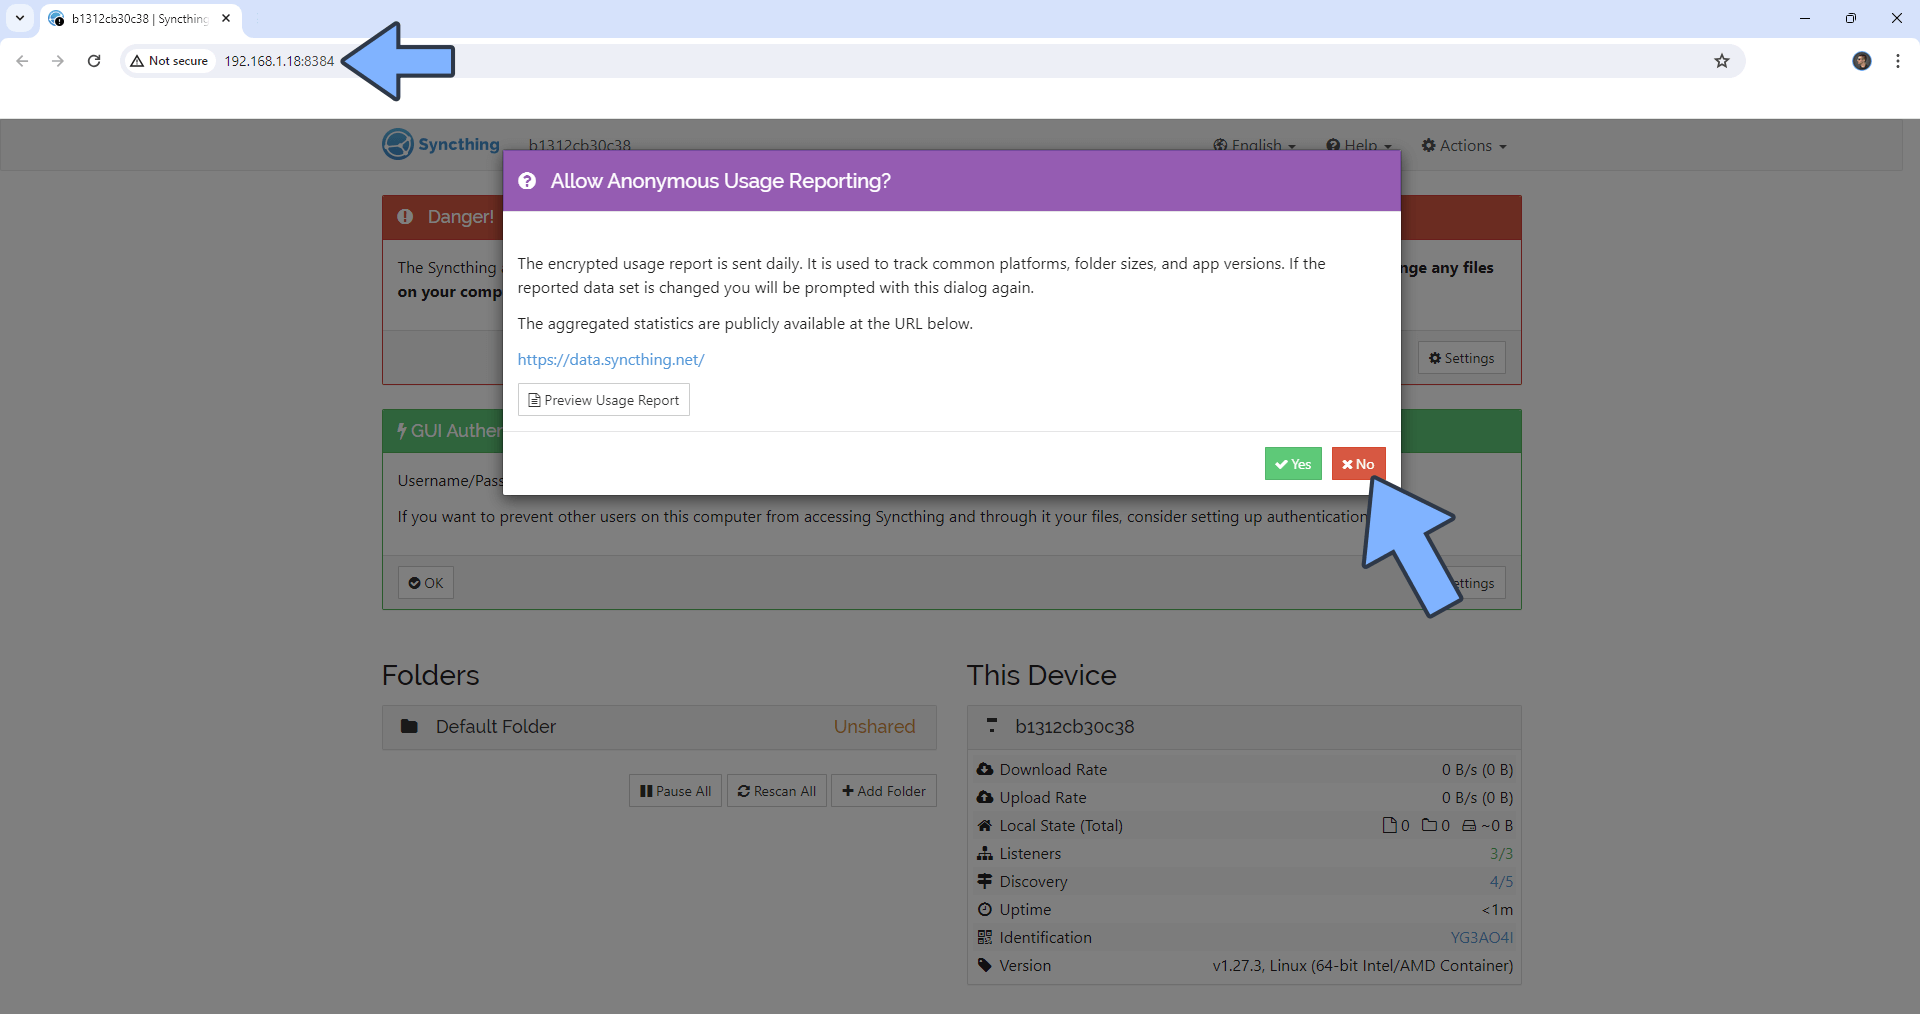The image size is (1920, 1014).
Task: Click the Identification QR code icon
Action: (985, 937)
